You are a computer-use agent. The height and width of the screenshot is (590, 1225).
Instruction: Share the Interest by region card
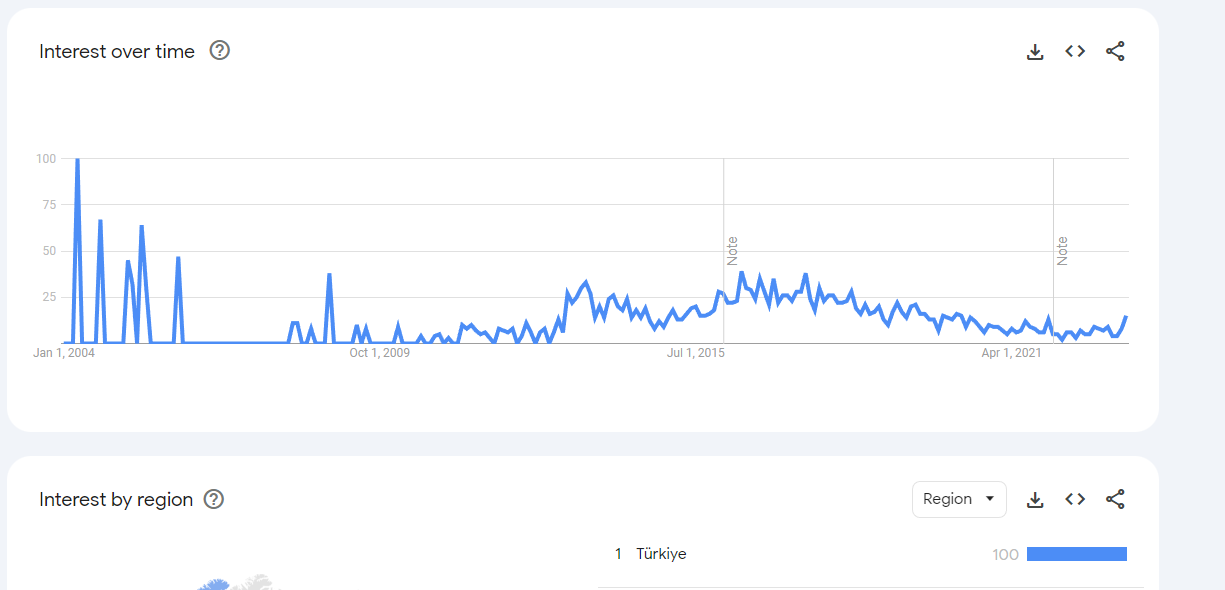pos(1115,499)
